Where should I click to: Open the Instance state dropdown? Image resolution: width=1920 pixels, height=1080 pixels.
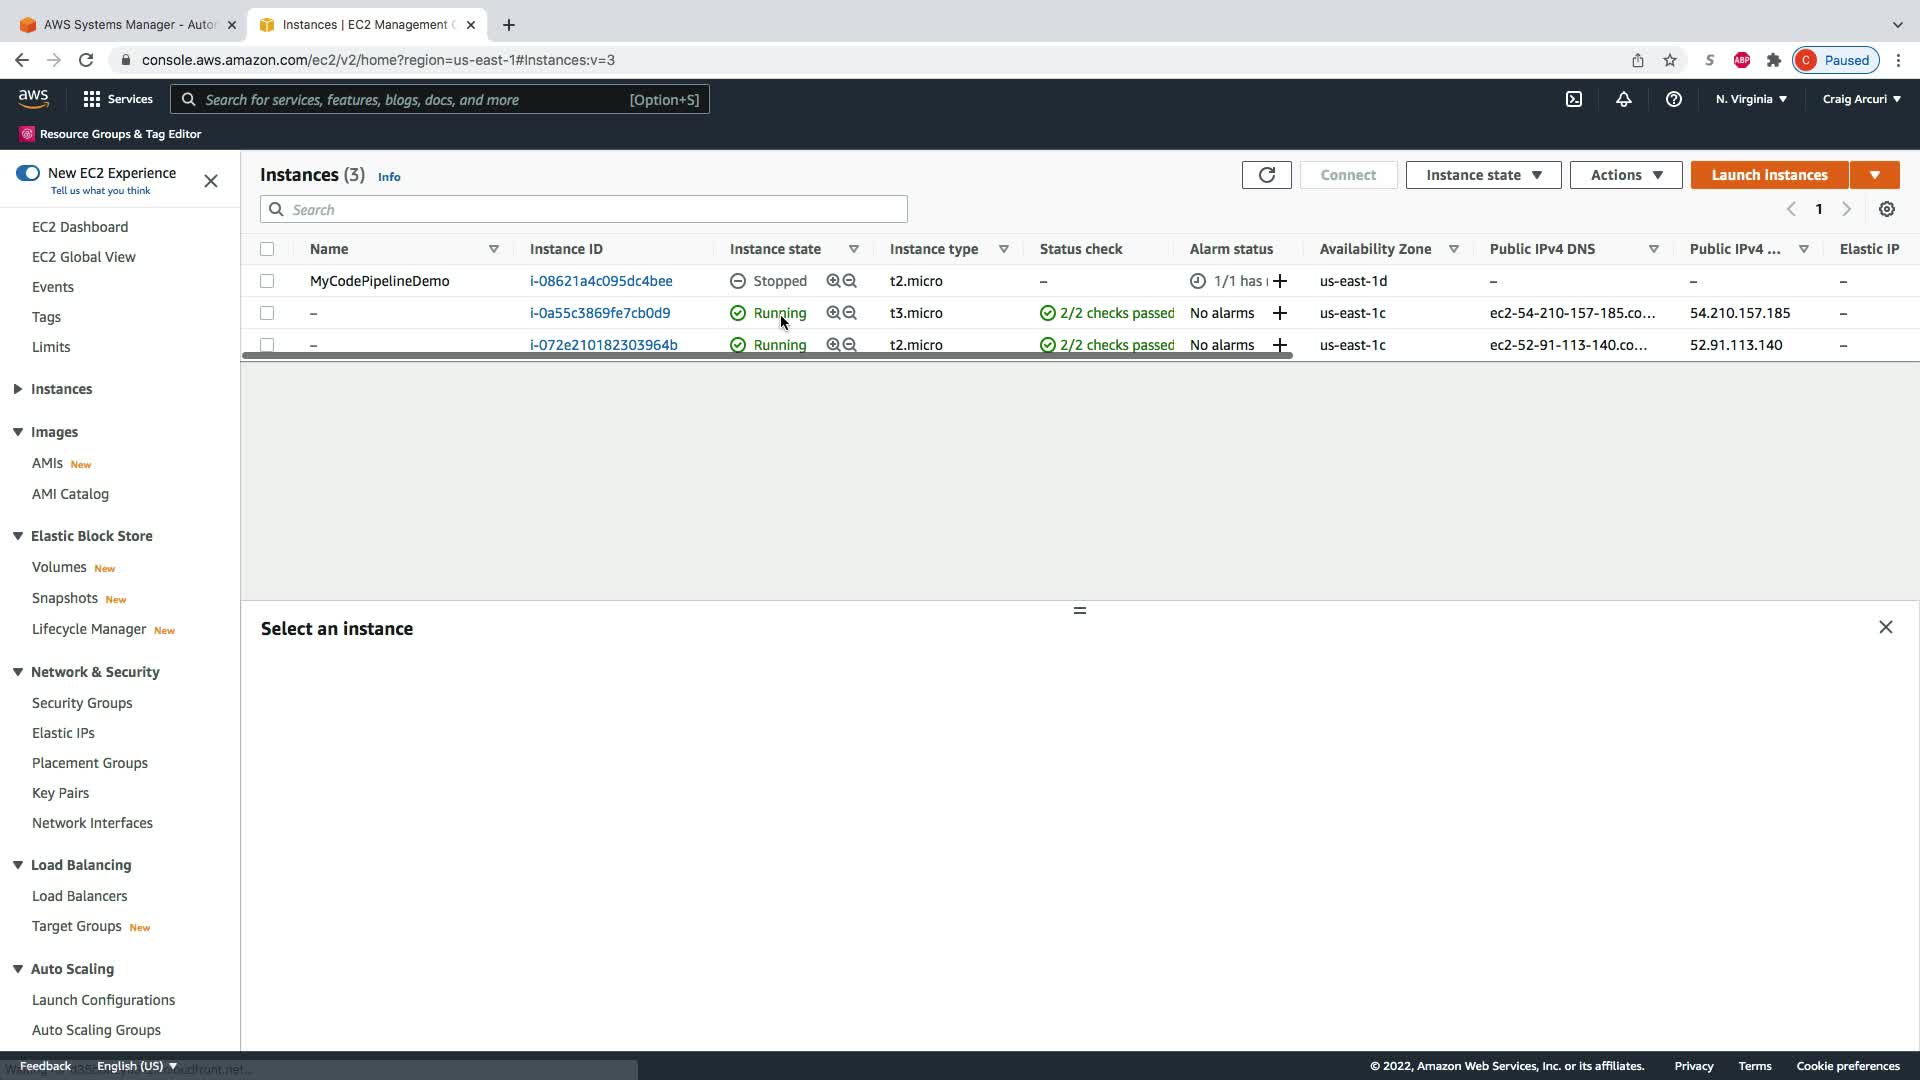(1483, 175)
